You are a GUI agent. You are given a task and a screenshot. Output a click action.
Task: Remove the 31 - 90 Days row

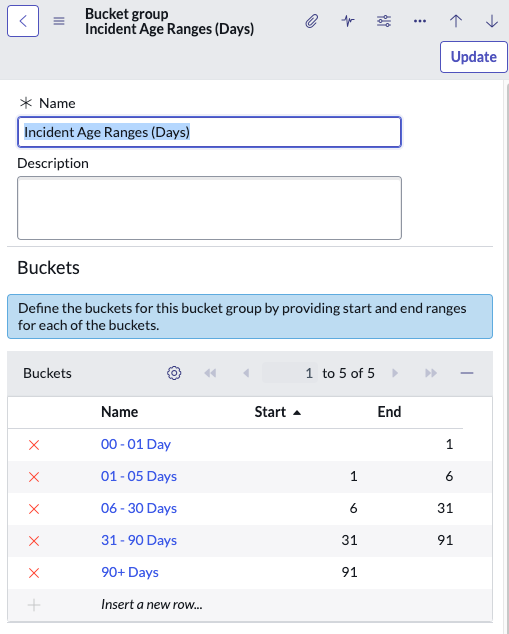(x=34, y=541)
